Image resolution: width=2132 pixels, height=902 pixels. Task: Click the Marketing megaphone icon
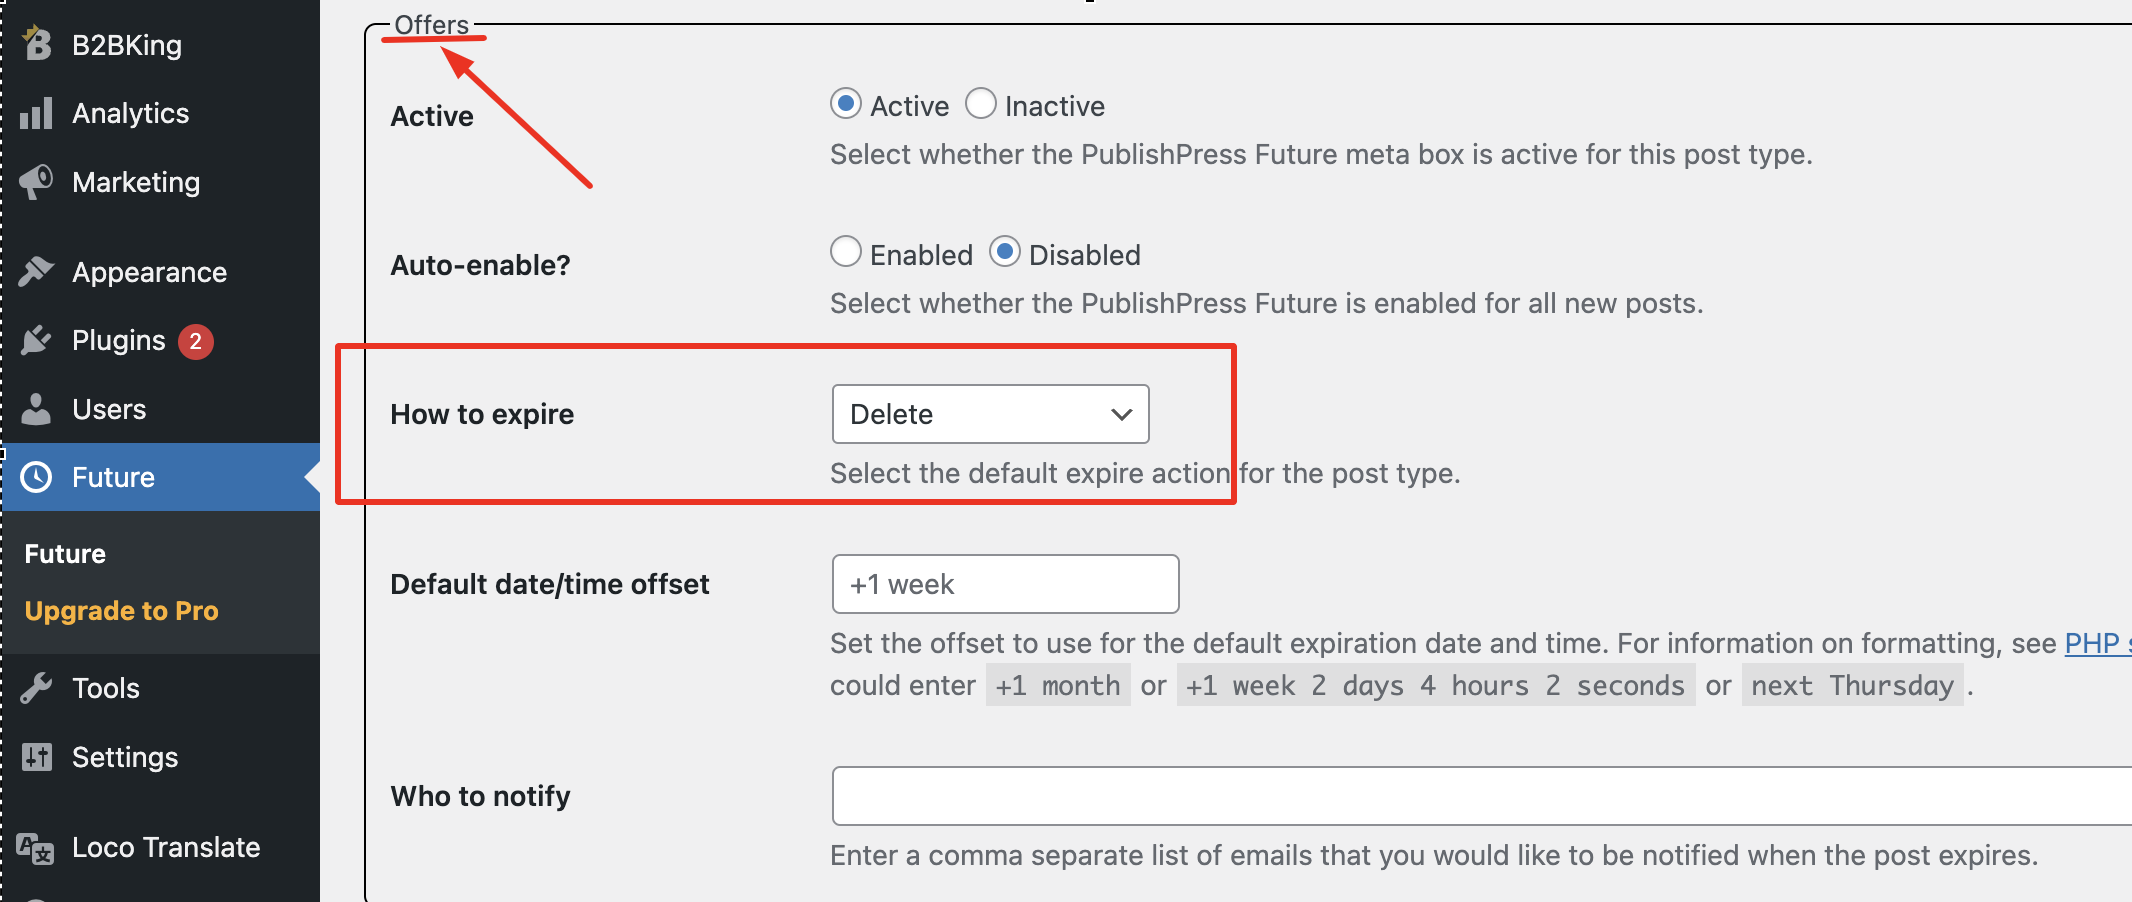36,181
